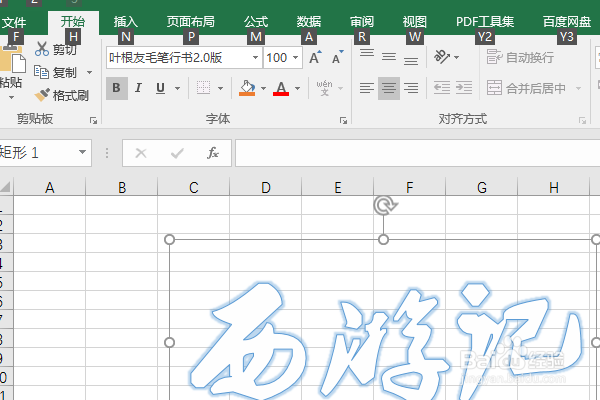Open borders dropdown arrow
Screen dimensions: 600x400
[x=220, y=88]
